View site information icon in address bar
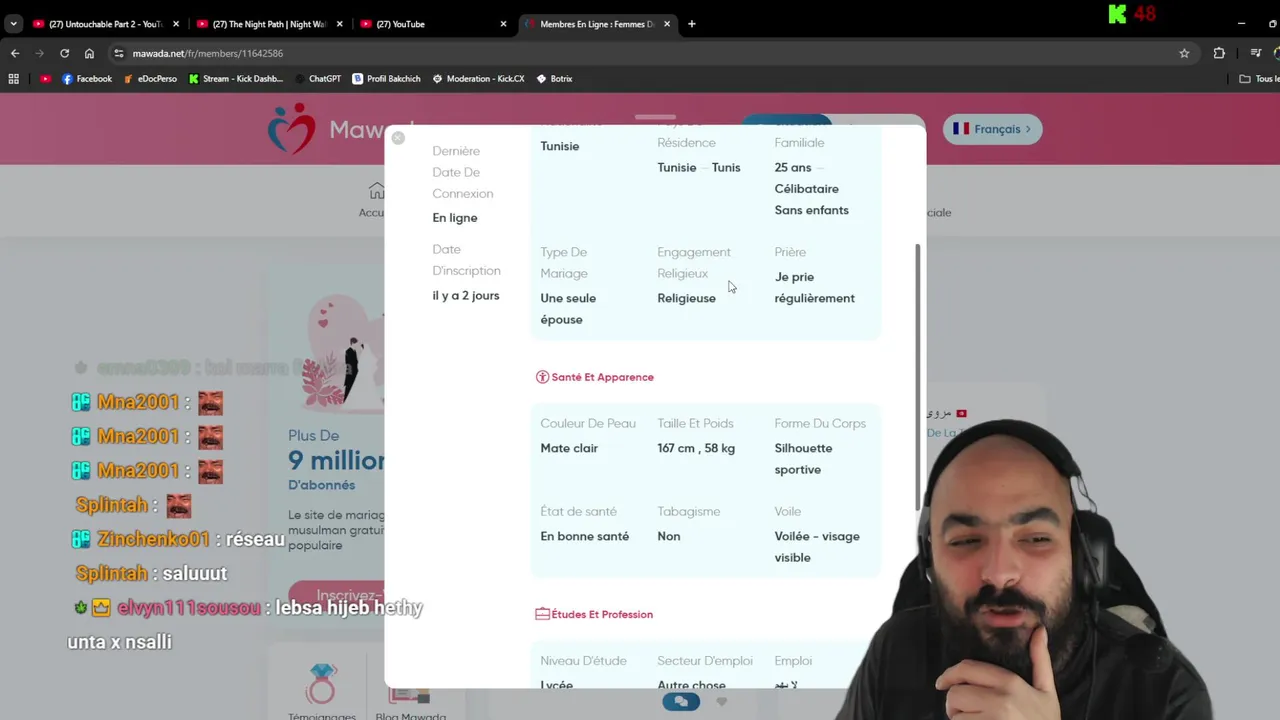 (x=119, y=53)
